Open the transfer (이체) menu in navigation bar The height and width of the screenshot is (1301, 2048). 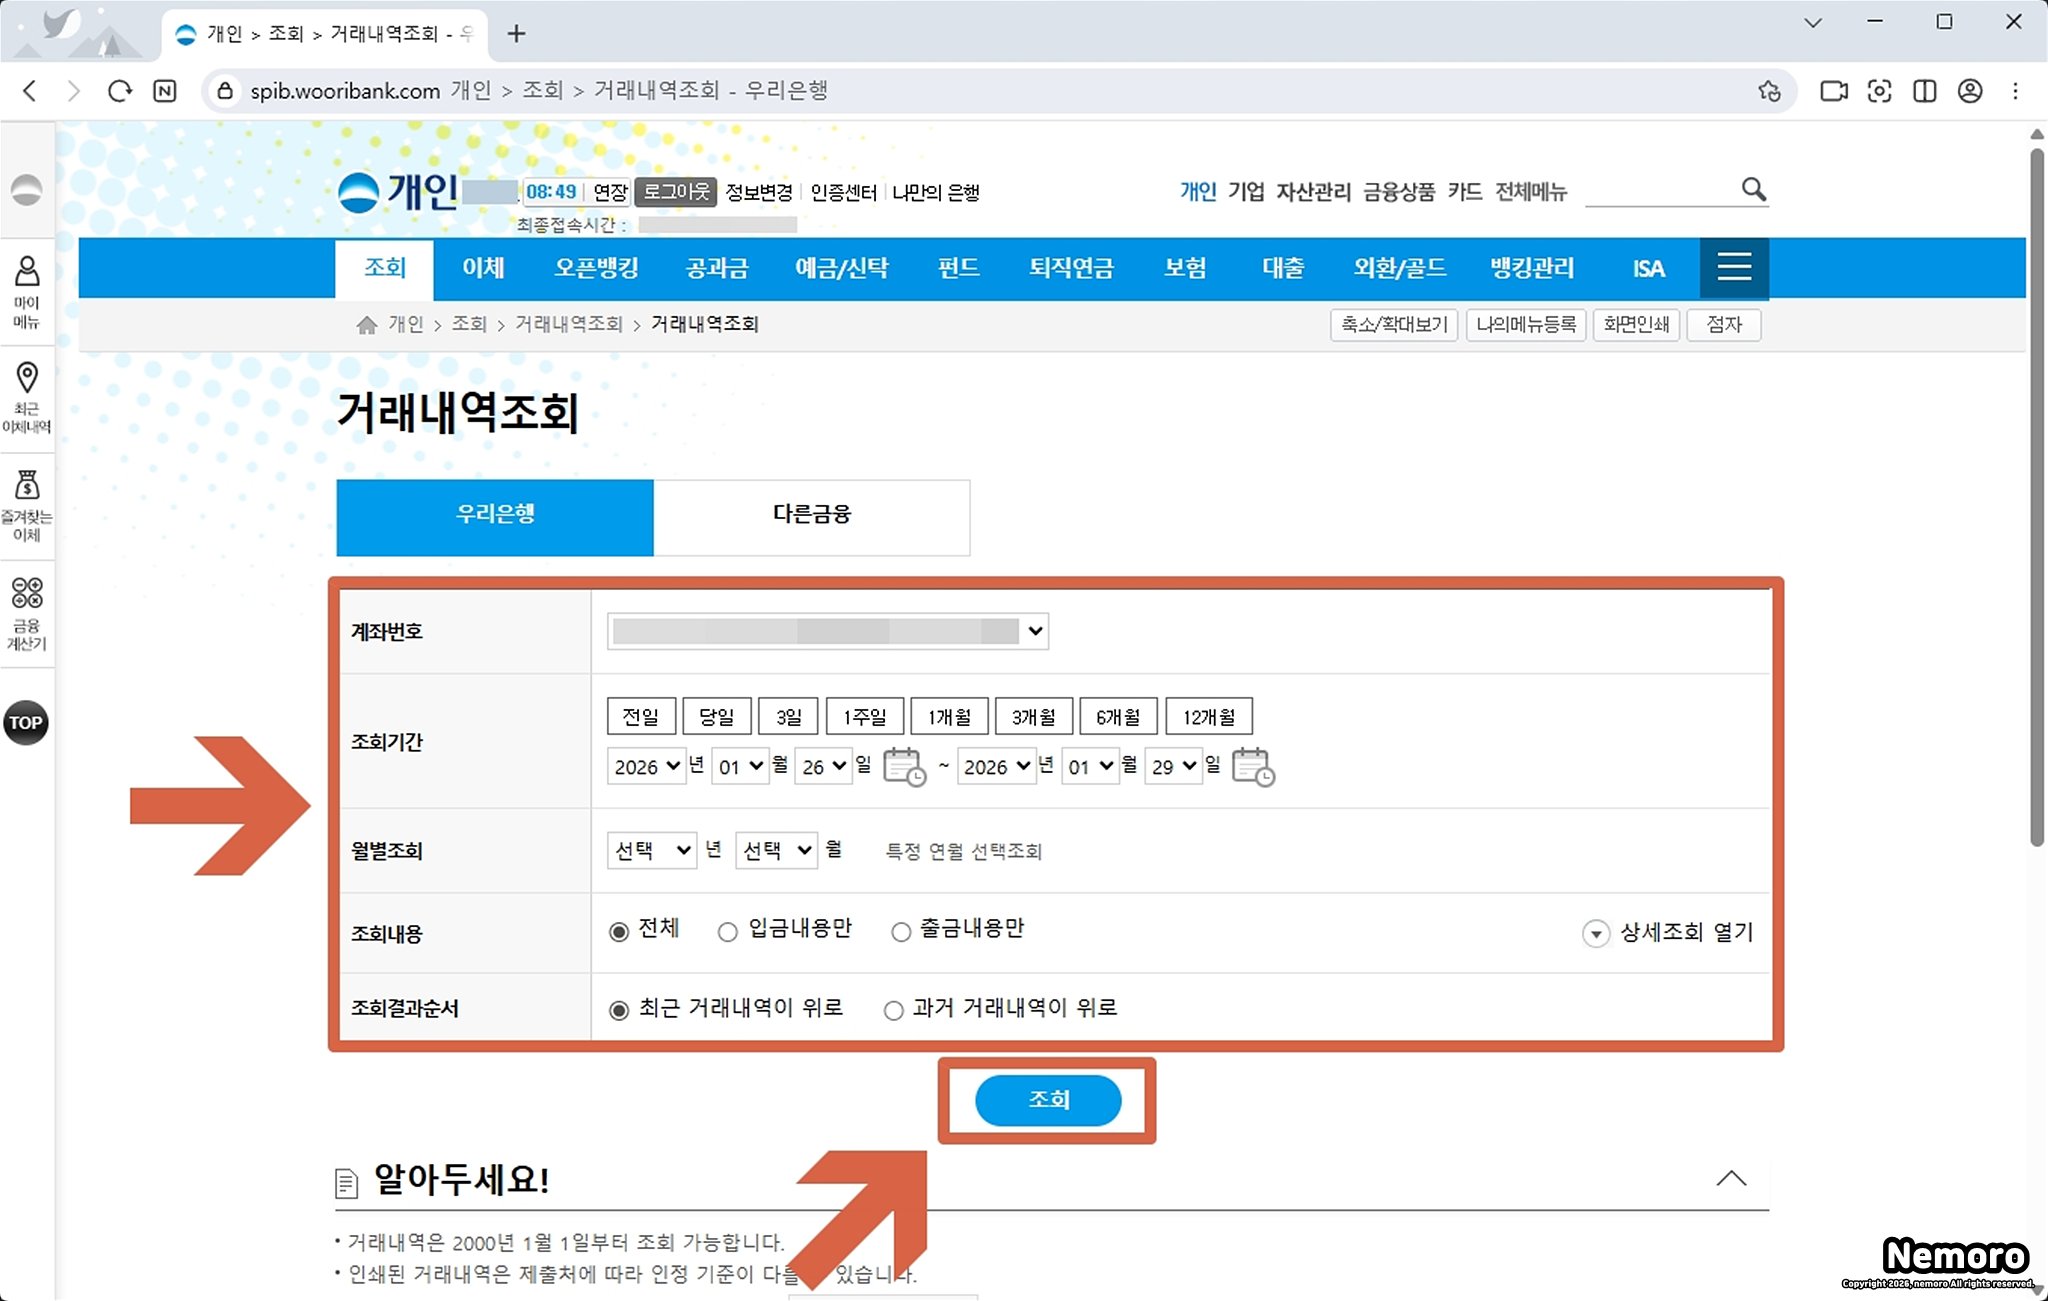point(483,268)
